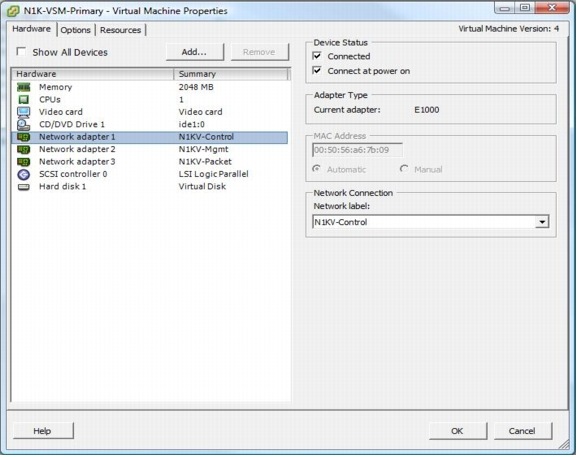
Task: Click the CPUs chip icon
Action: pos(24,100)
